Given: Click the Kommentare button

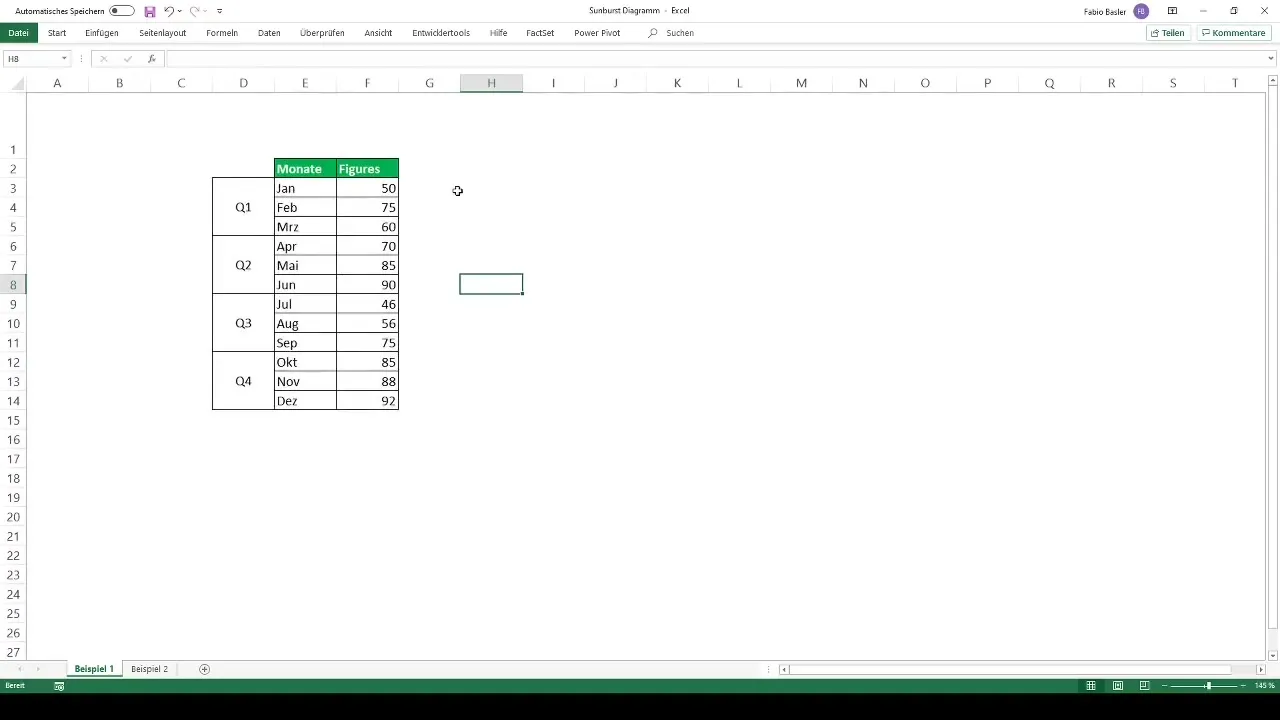Looking at the screenshot, I should coord(1234,33).
